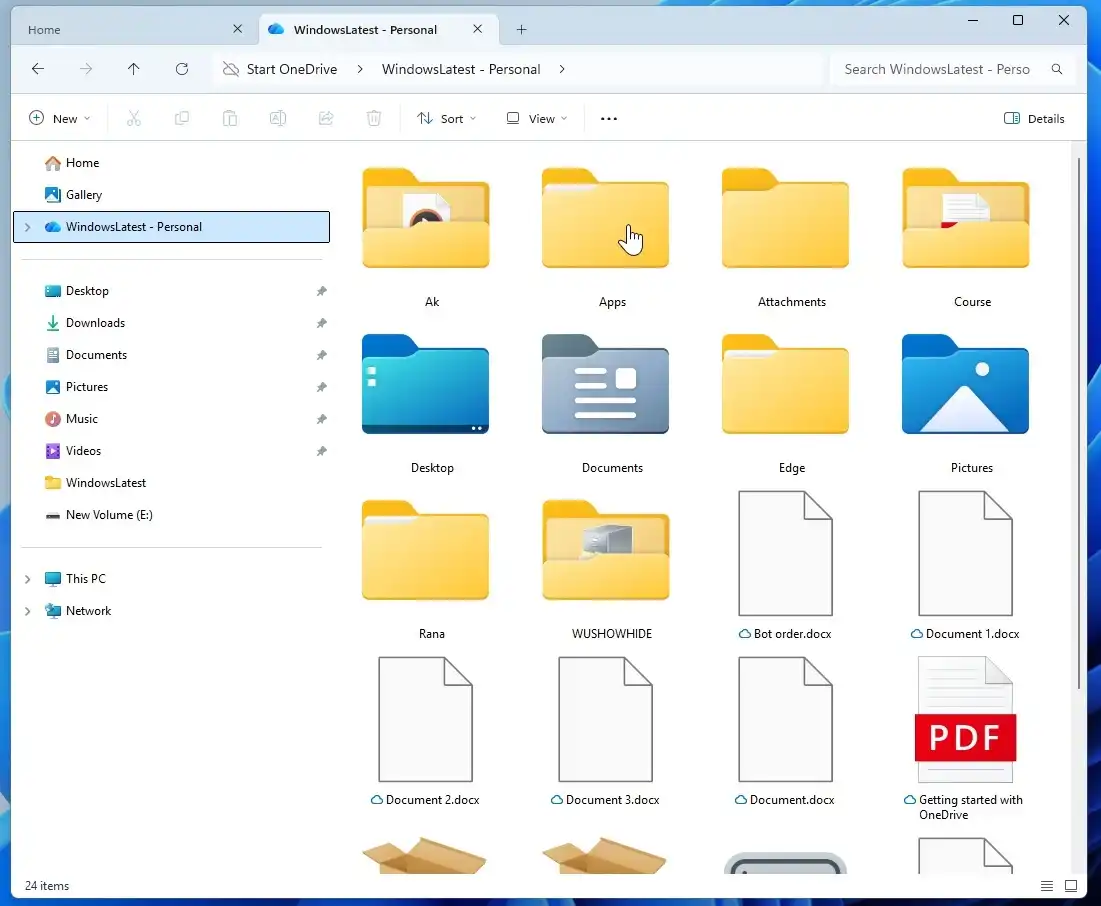This screenshot has width=1101, height=906.
Task: Open the Apps folder
Action: [x=605, y=237]
